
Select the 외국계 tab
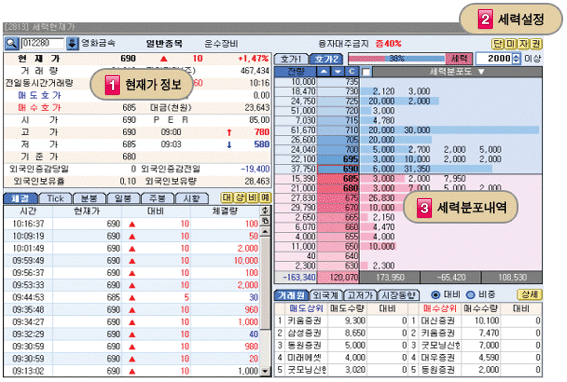326,295
